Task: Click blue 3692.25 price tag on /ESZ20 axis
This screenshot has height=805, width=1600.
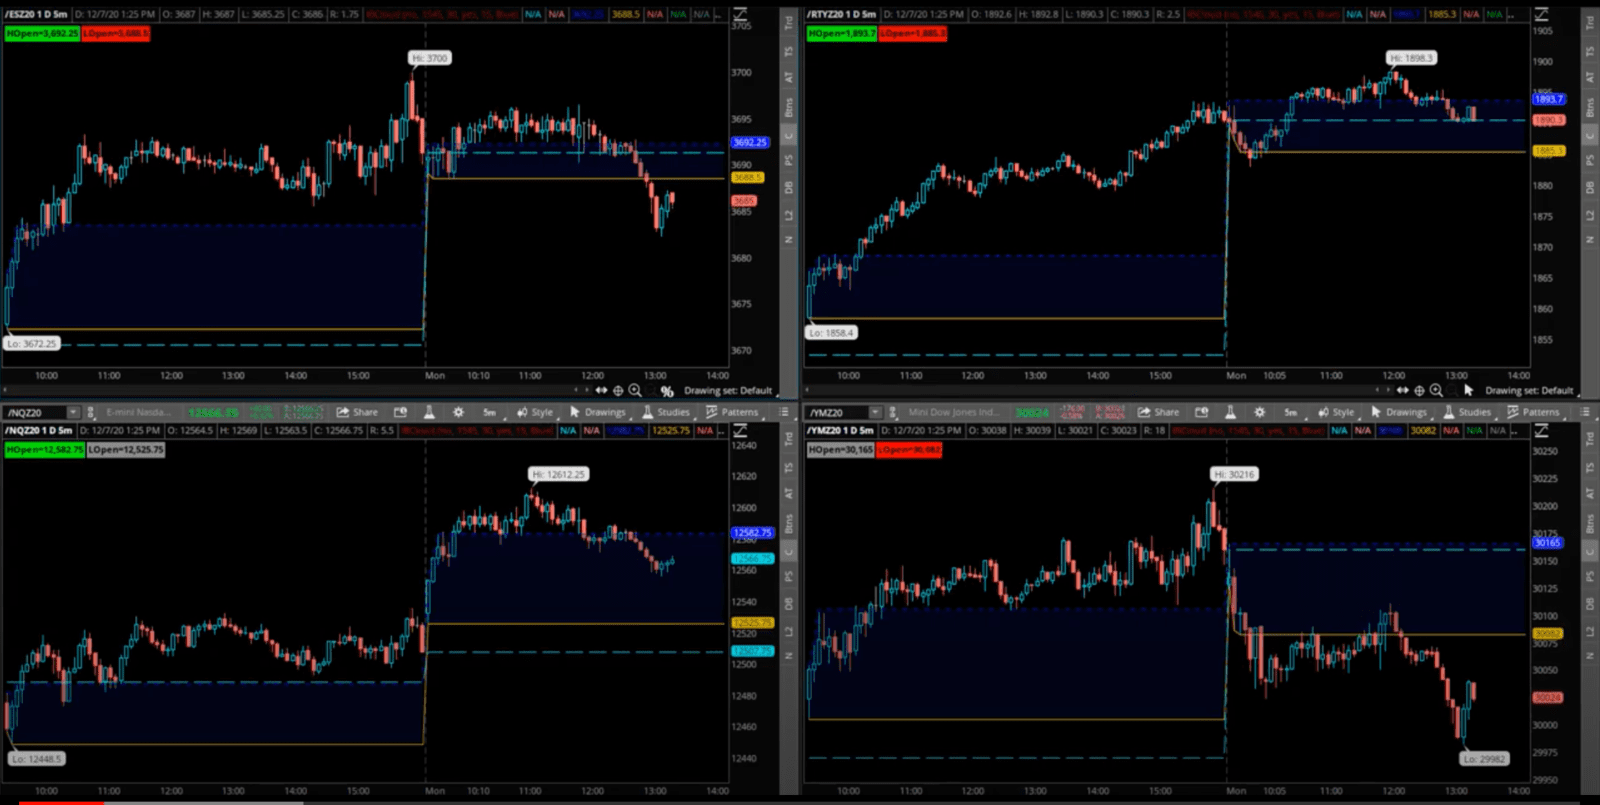Action: 750,143
